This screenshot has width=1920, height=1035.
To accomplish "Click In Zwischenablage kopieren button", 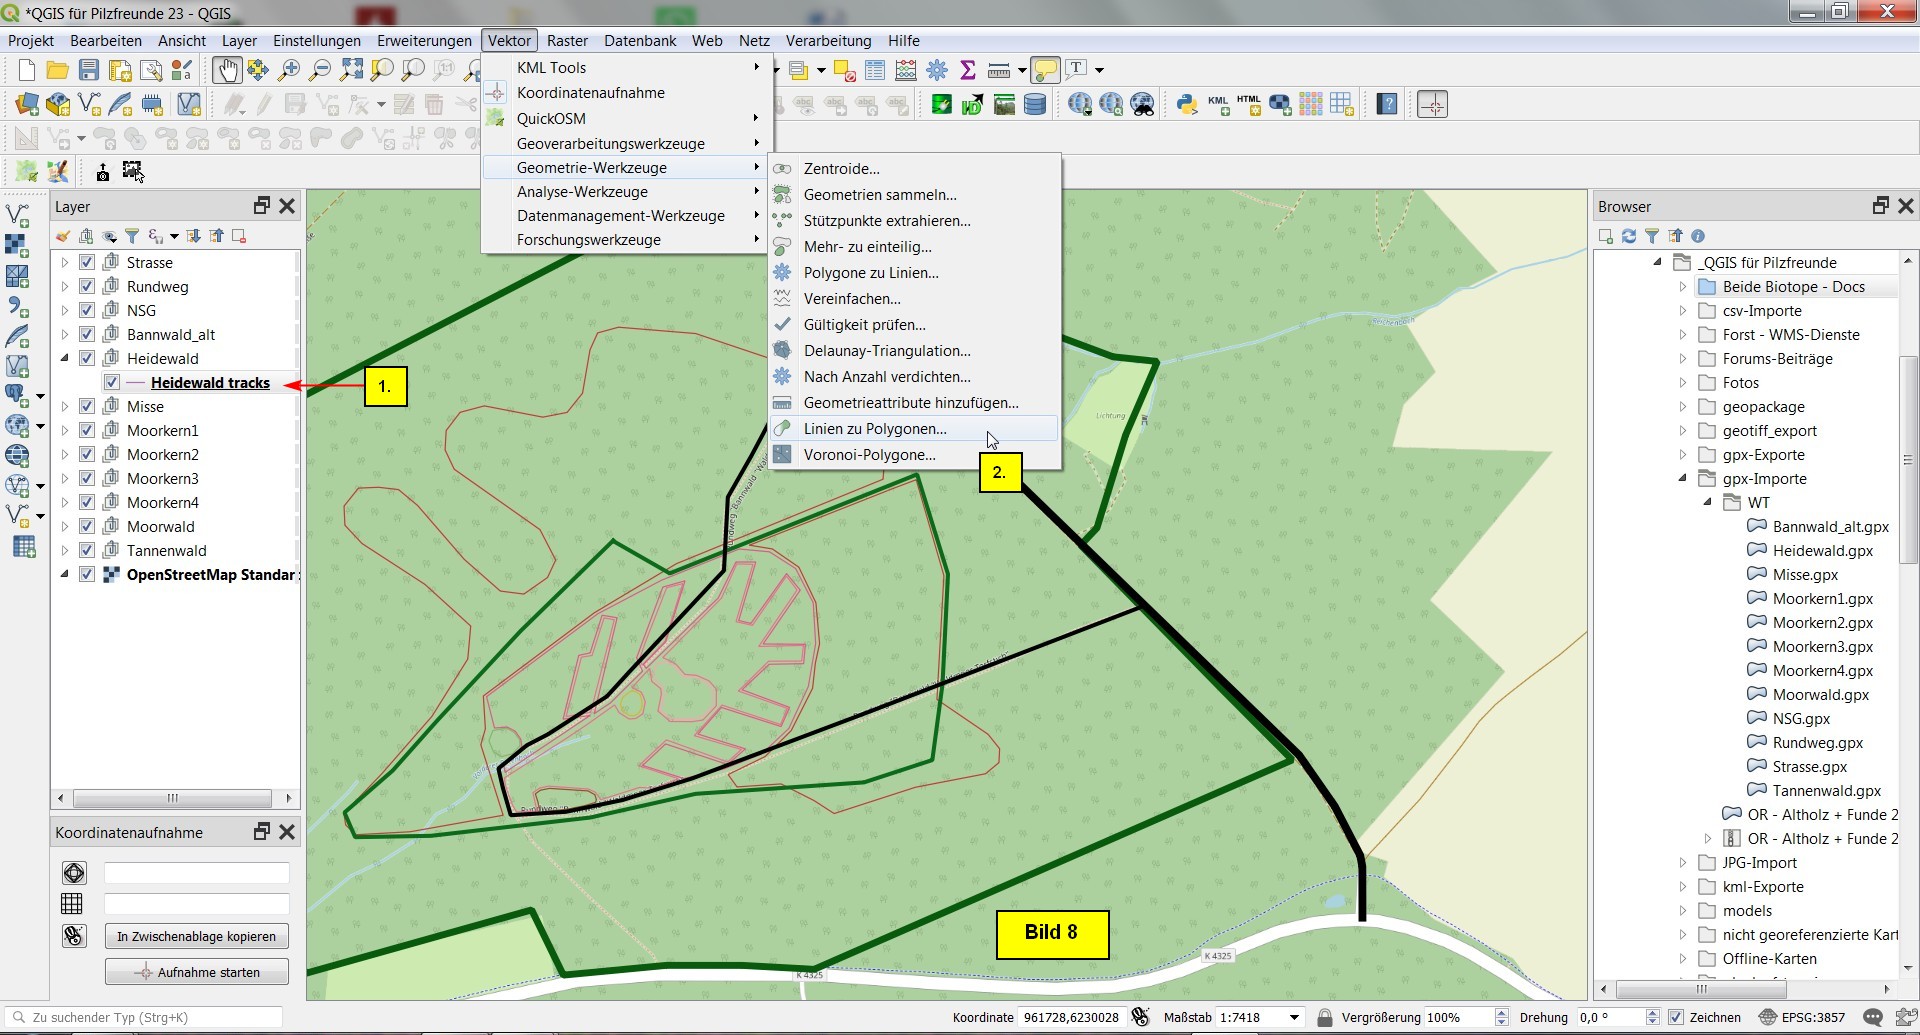I will 196,937.
